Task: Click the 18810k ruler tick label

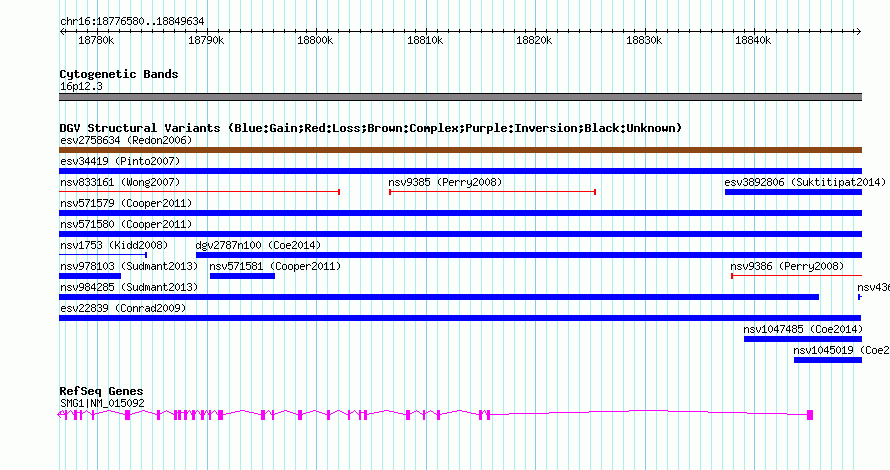Action: tap(425, 40)
